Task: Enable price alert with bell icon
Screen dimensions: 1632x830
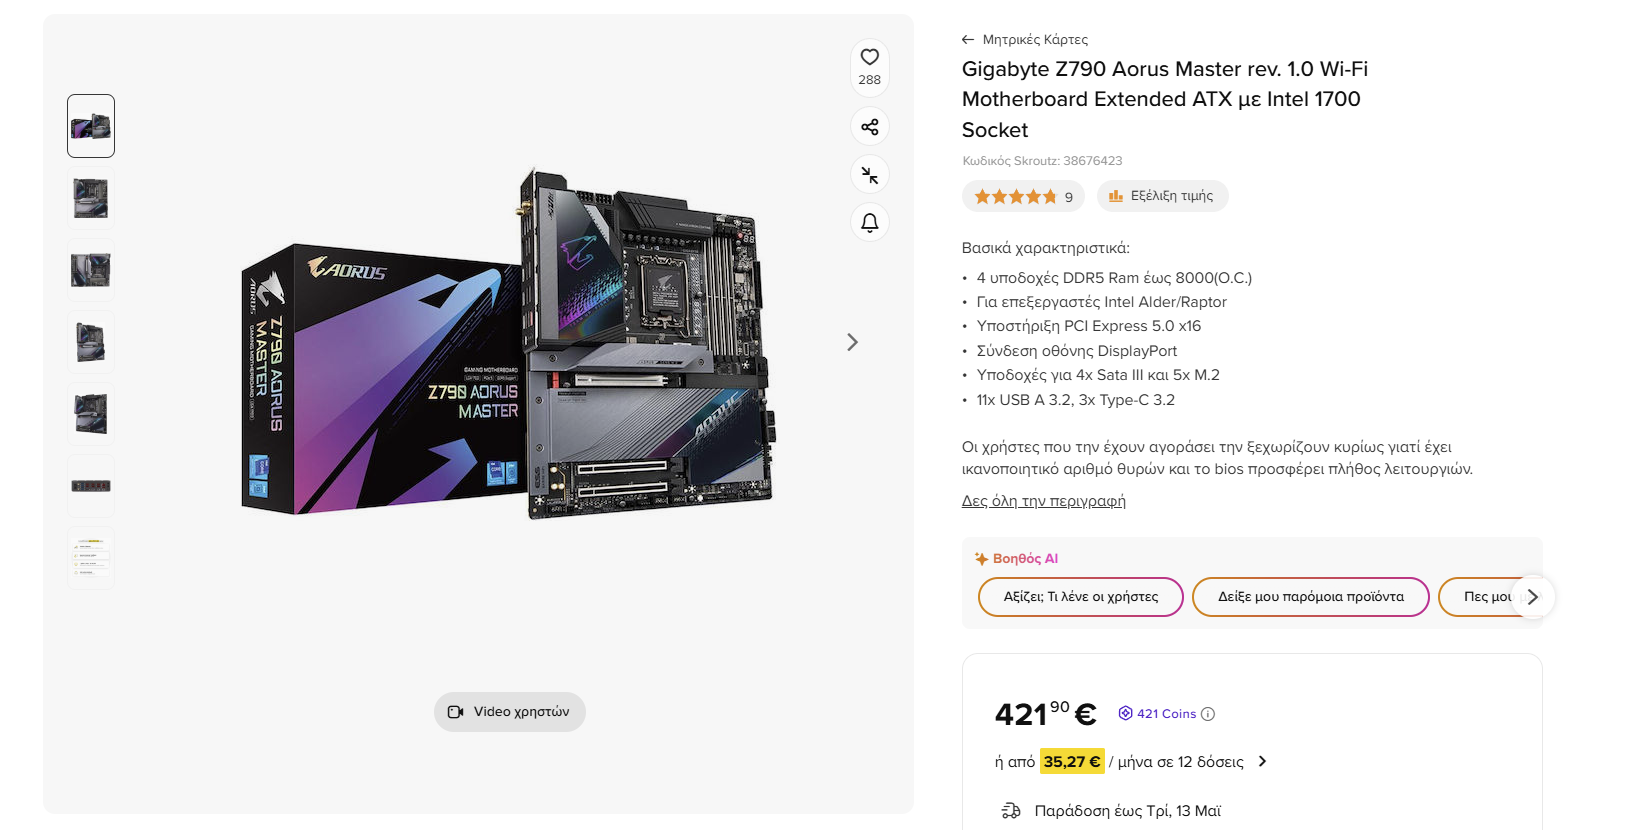Action: (869, 222)
